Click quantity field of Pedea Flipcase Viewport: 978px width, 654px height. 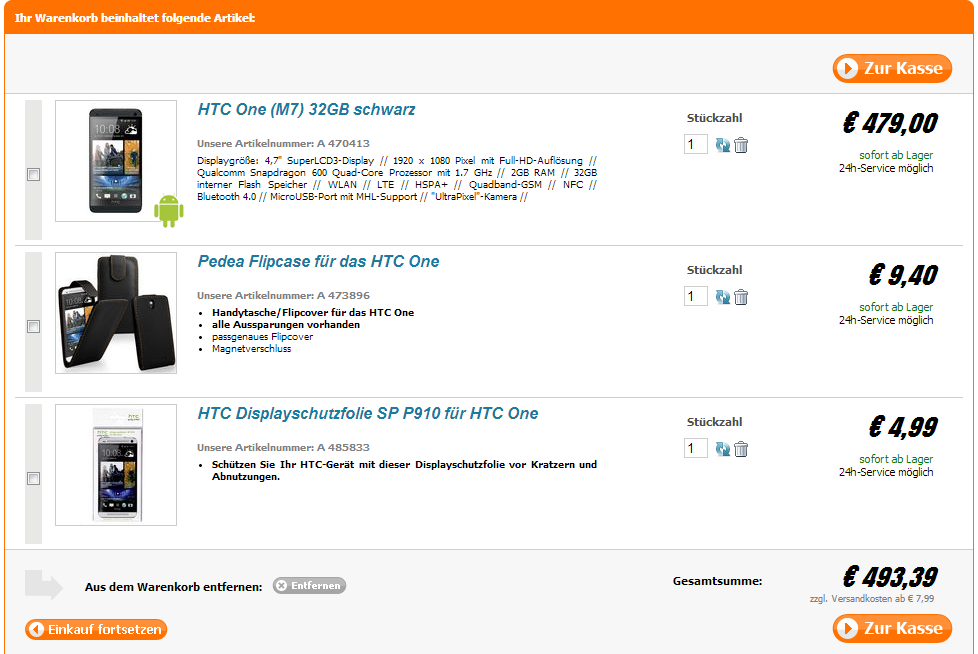pyautogui.click(x=696, y=296)
